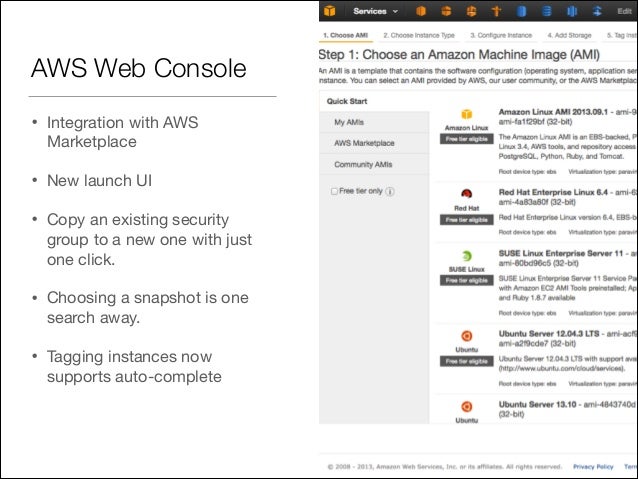This screenshot has width=638, height=479.
Task: Click the third orange service shortcut icon
Action: 471,11
